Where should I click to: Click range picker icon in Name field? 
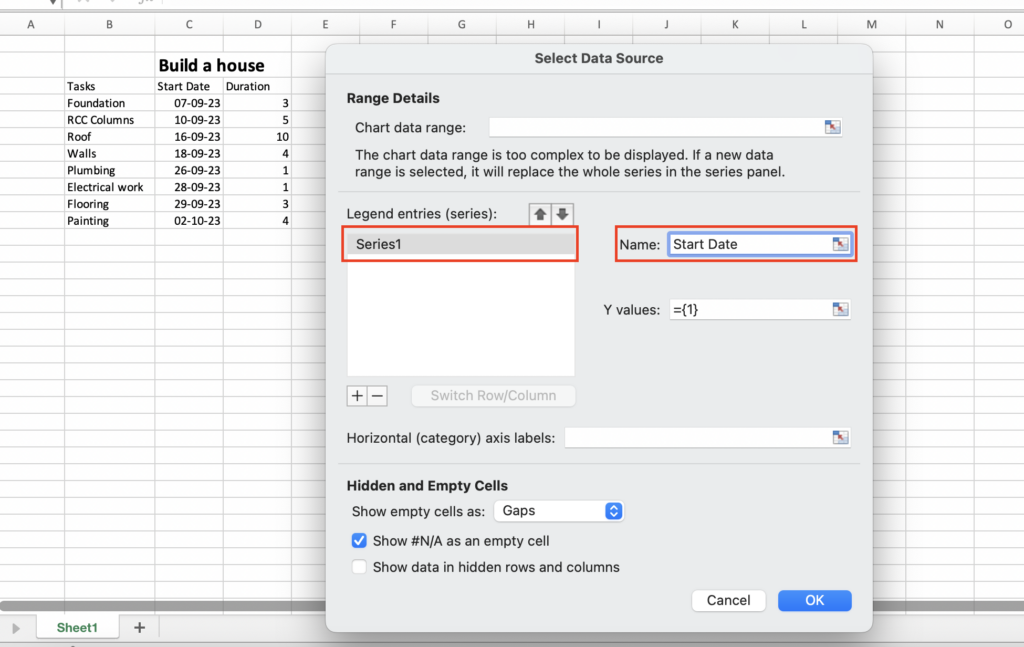click(x=840, y=244)
